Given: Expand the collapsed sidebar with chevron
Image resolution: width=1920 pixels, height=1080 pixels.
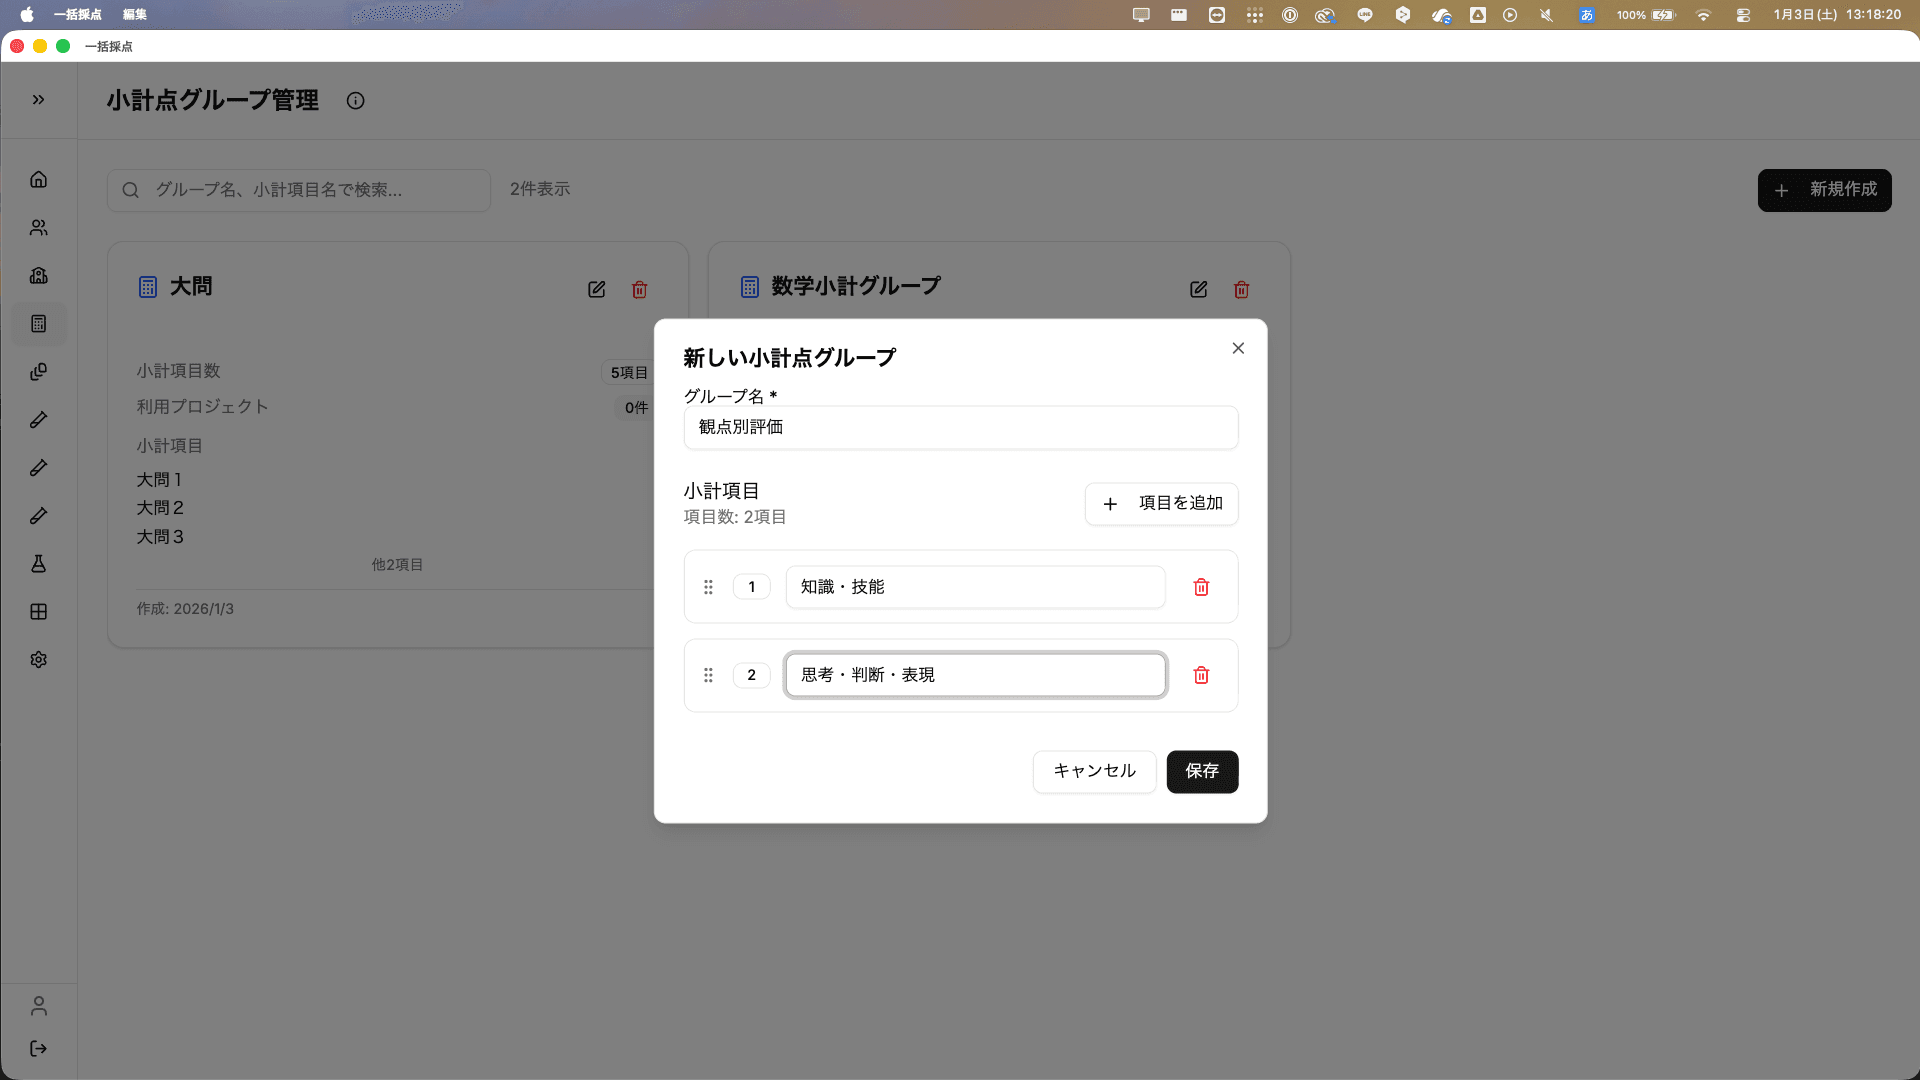Looking at the screenshot, I should coord(38,99).
